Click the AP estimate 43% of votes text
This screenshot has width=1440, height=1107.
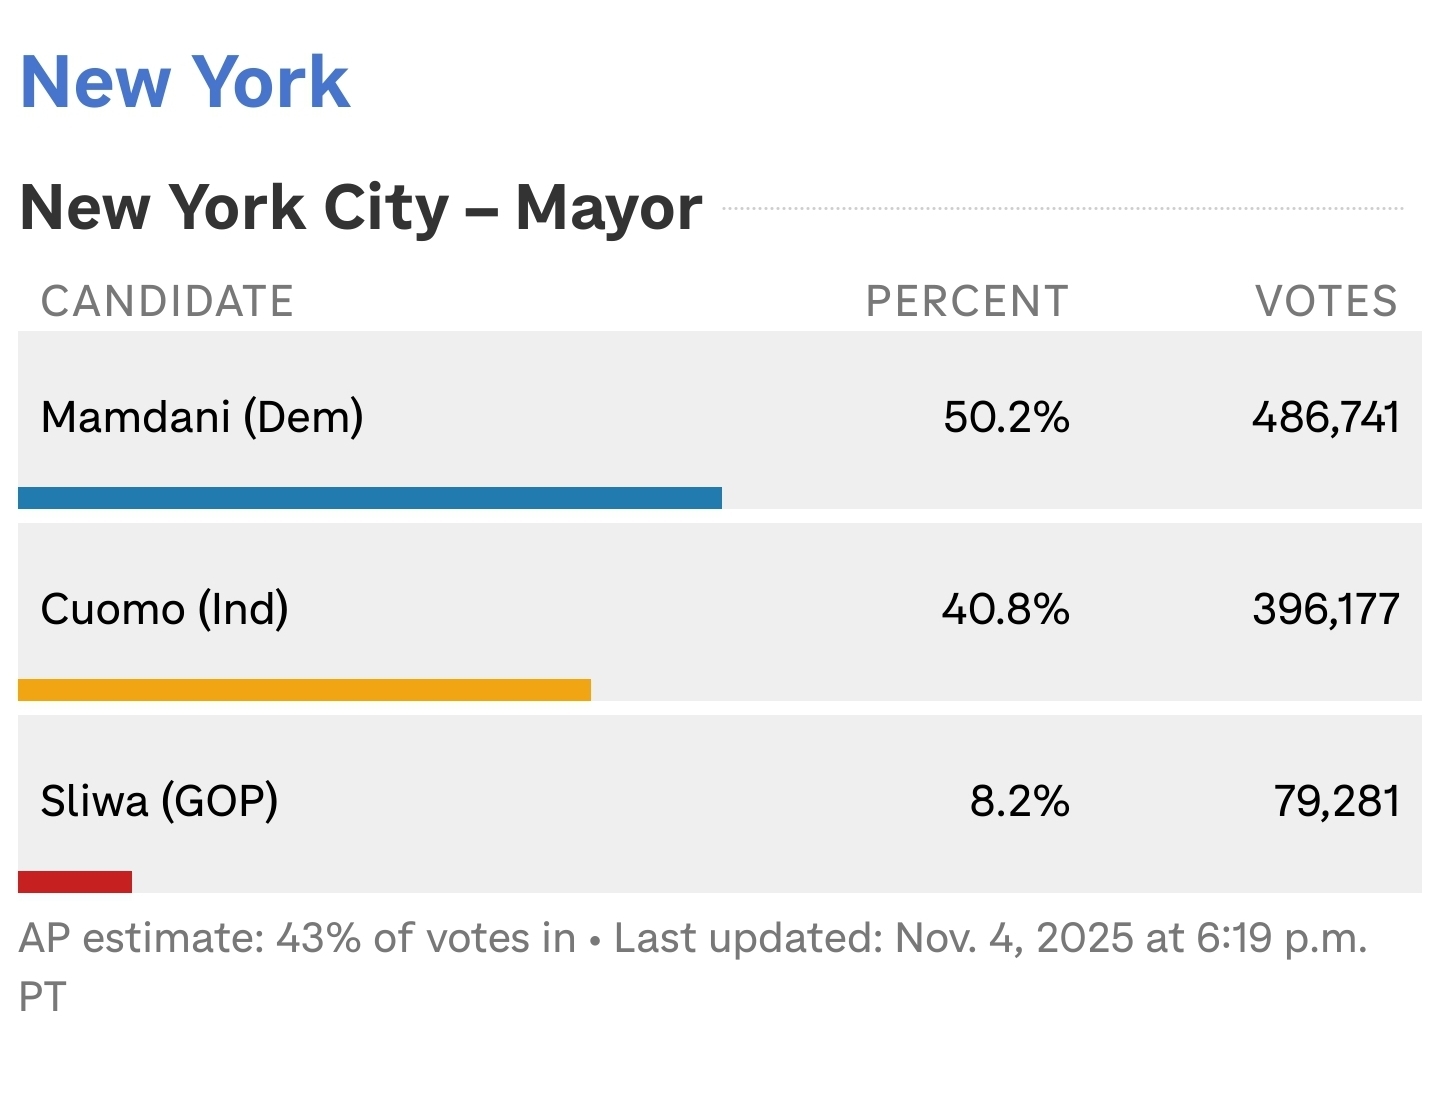pyautogui.click(x=297, y=939)
